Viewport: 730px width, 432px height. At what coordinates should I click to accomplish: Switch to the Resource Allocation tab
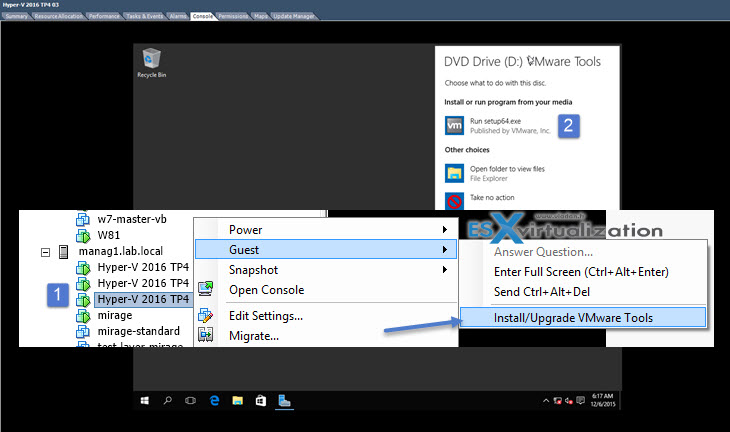[59, 16]
